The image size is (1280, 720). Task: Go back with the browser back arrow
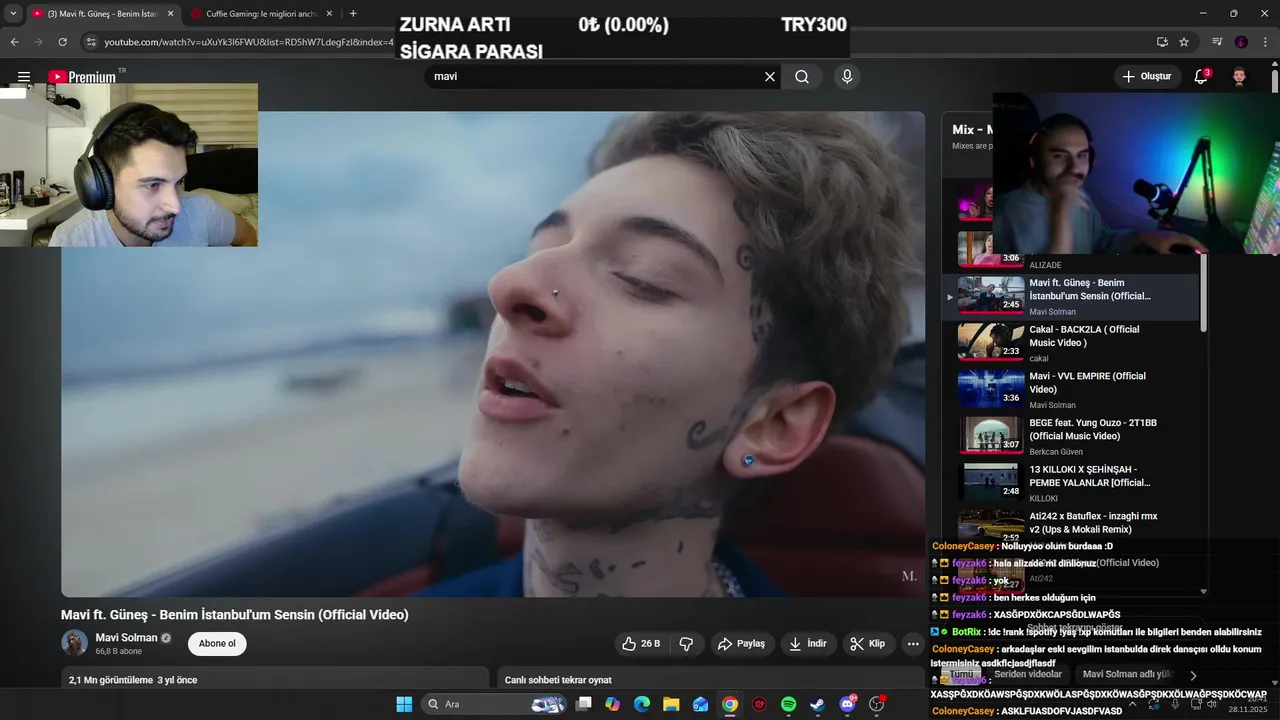(14, 42)
